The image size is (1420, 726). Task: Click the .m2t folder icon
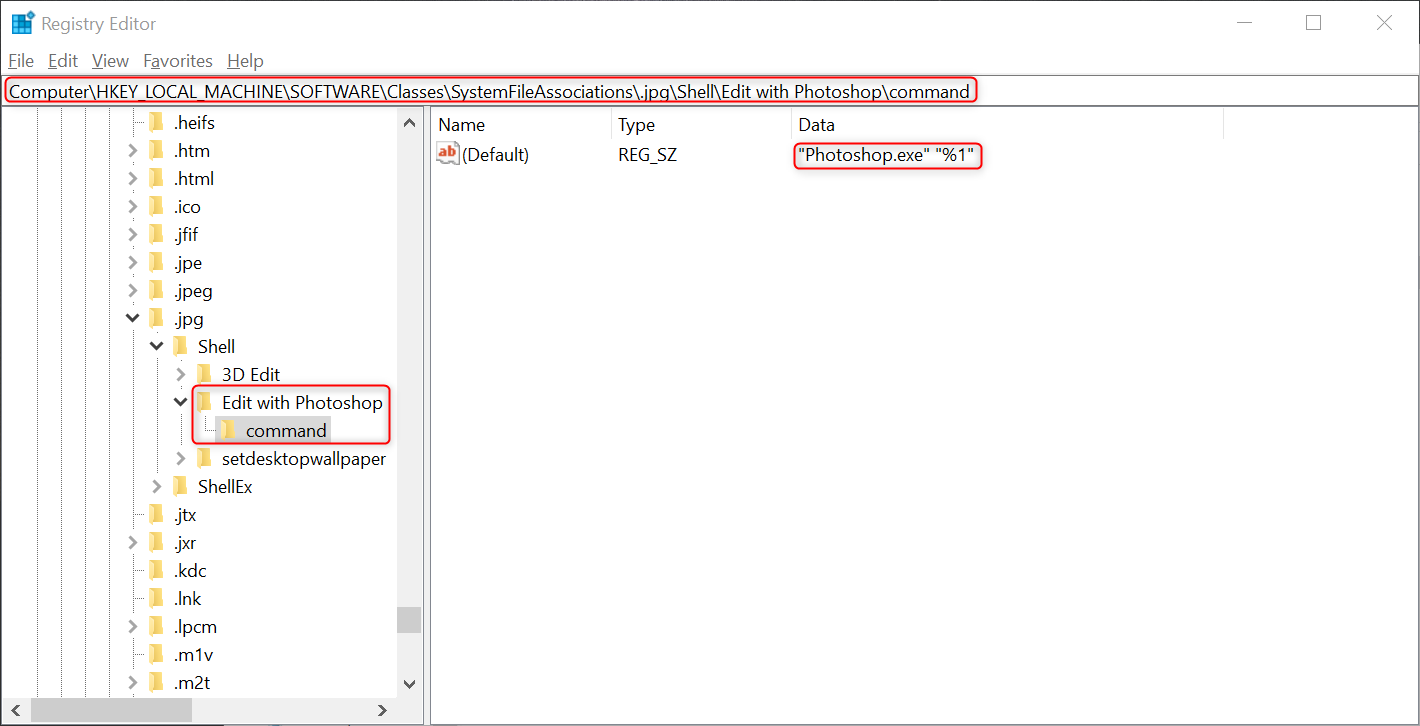pyautogui.click(x=156, y=683)
